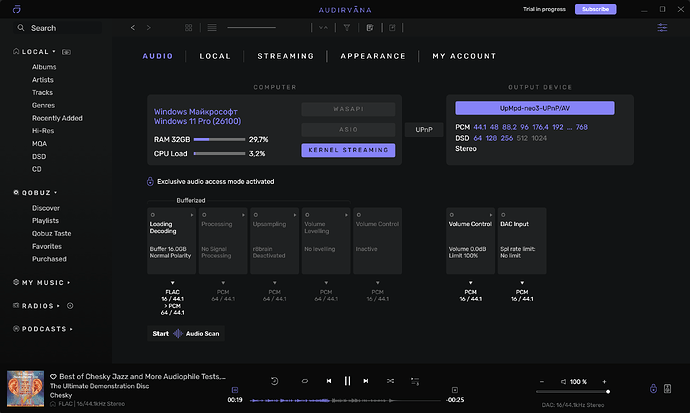Screen dimensions: 690x413
Task: Switch to grid view icon
Action: [188, 28]
